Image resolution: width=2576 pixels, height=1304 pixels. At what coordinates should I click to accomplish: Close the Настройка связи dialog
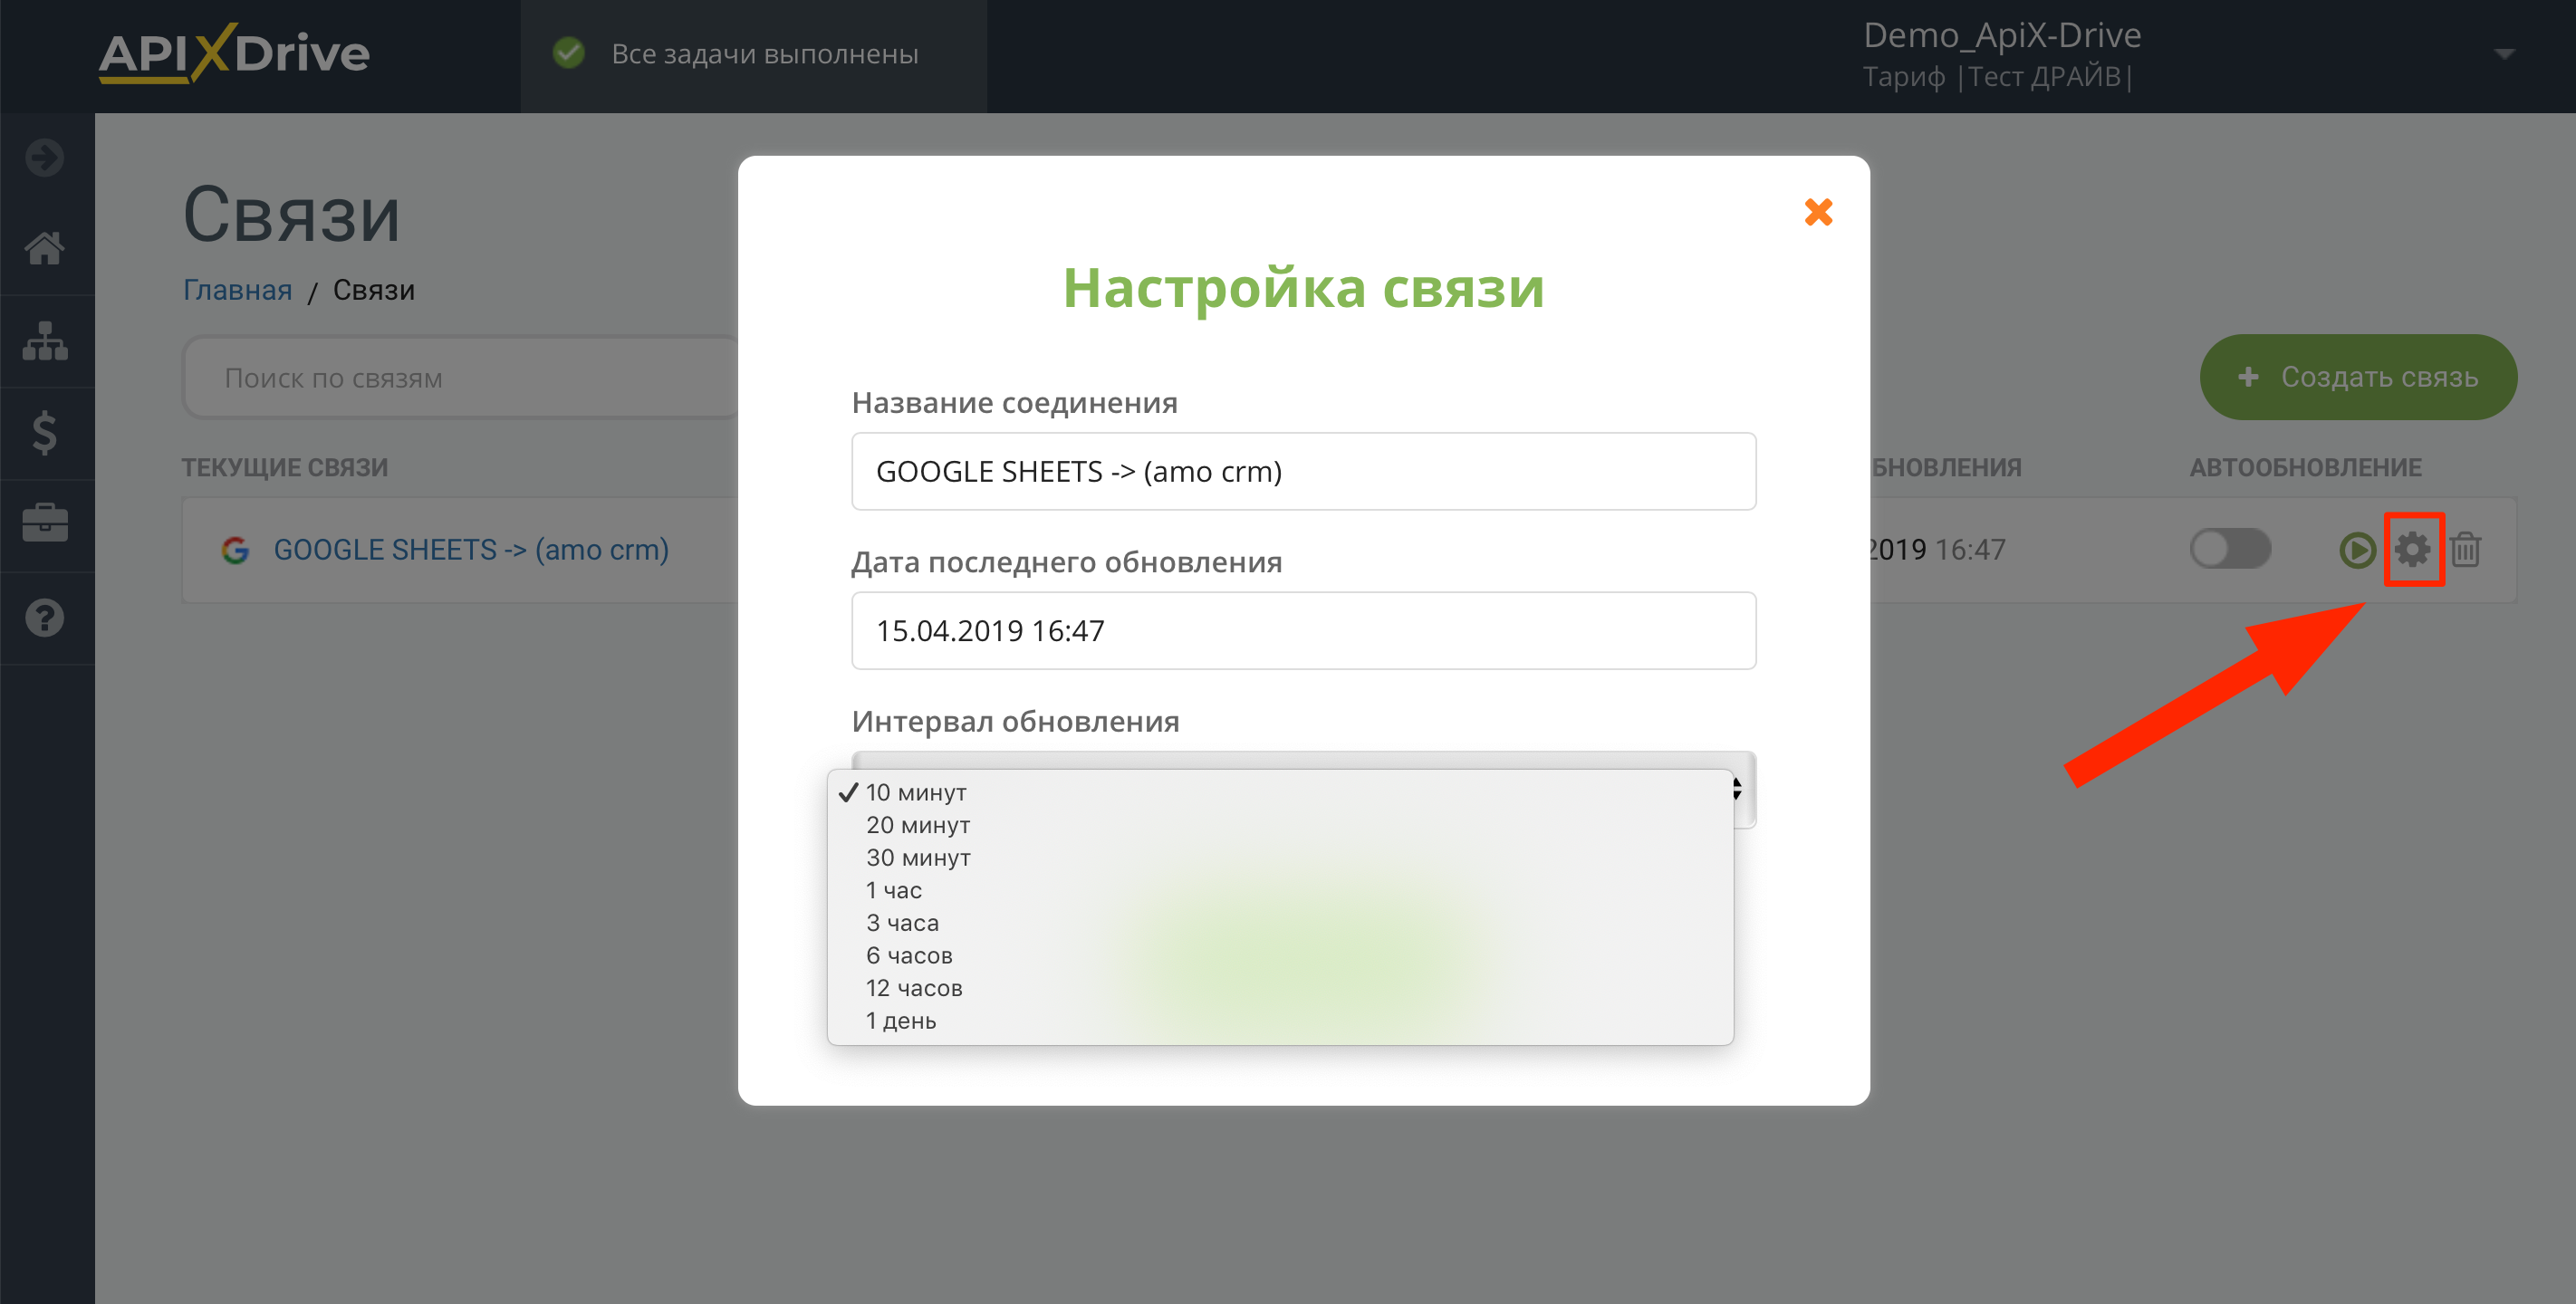pyautogui.click(x=1818, y=211)
